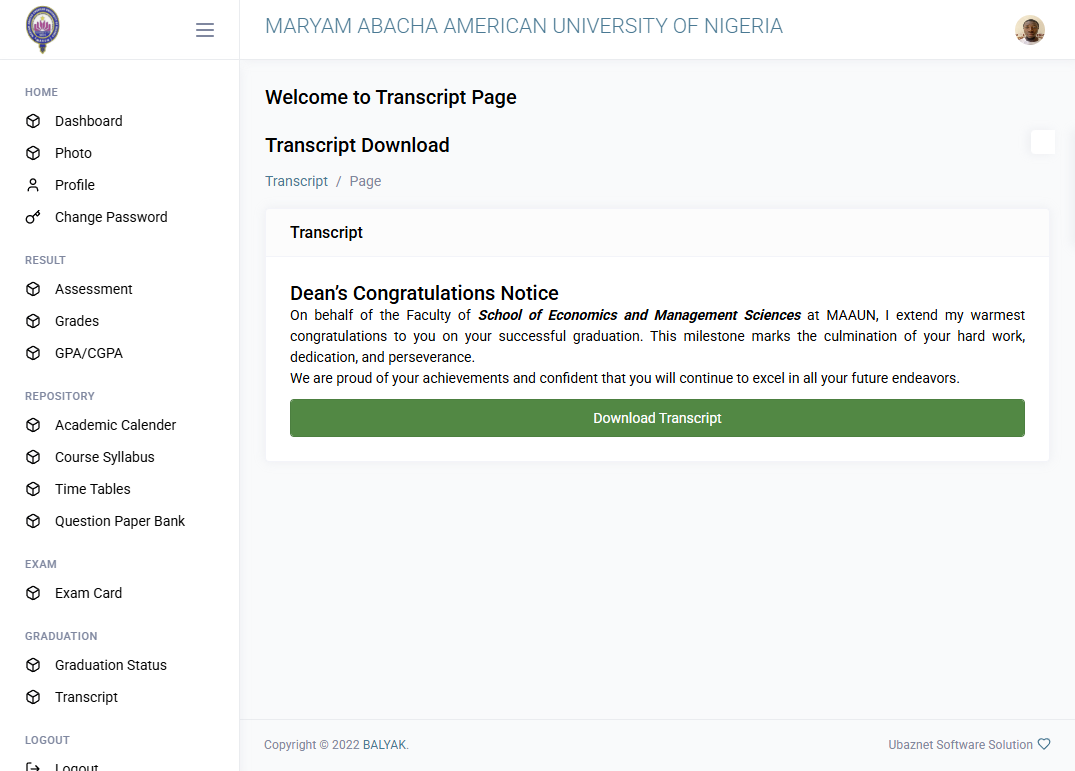The width and height of the screenshot is (1075, 771).
Task: Click the Welcome to Transcript Page heading
Action: tap(391, 97)
